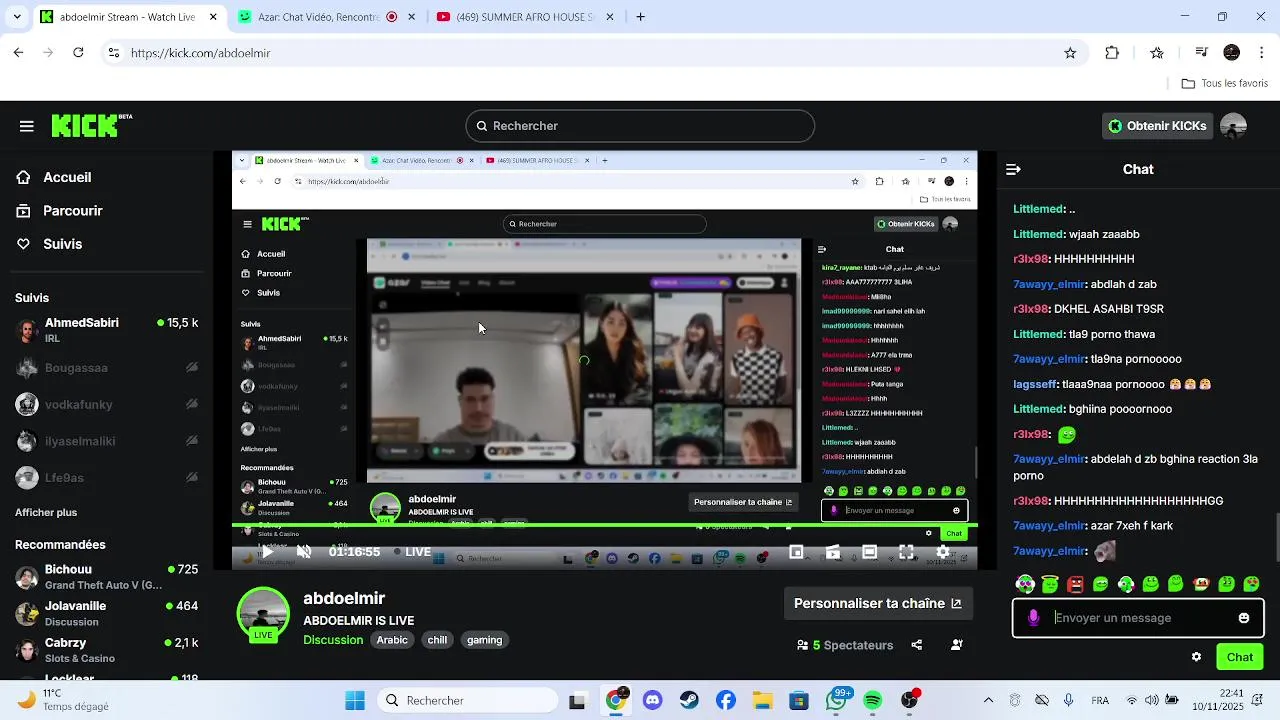Viewport: 1280px width, 720px height.
Task: Open the emoji picker in the chat box
Action: (1244, 618)
